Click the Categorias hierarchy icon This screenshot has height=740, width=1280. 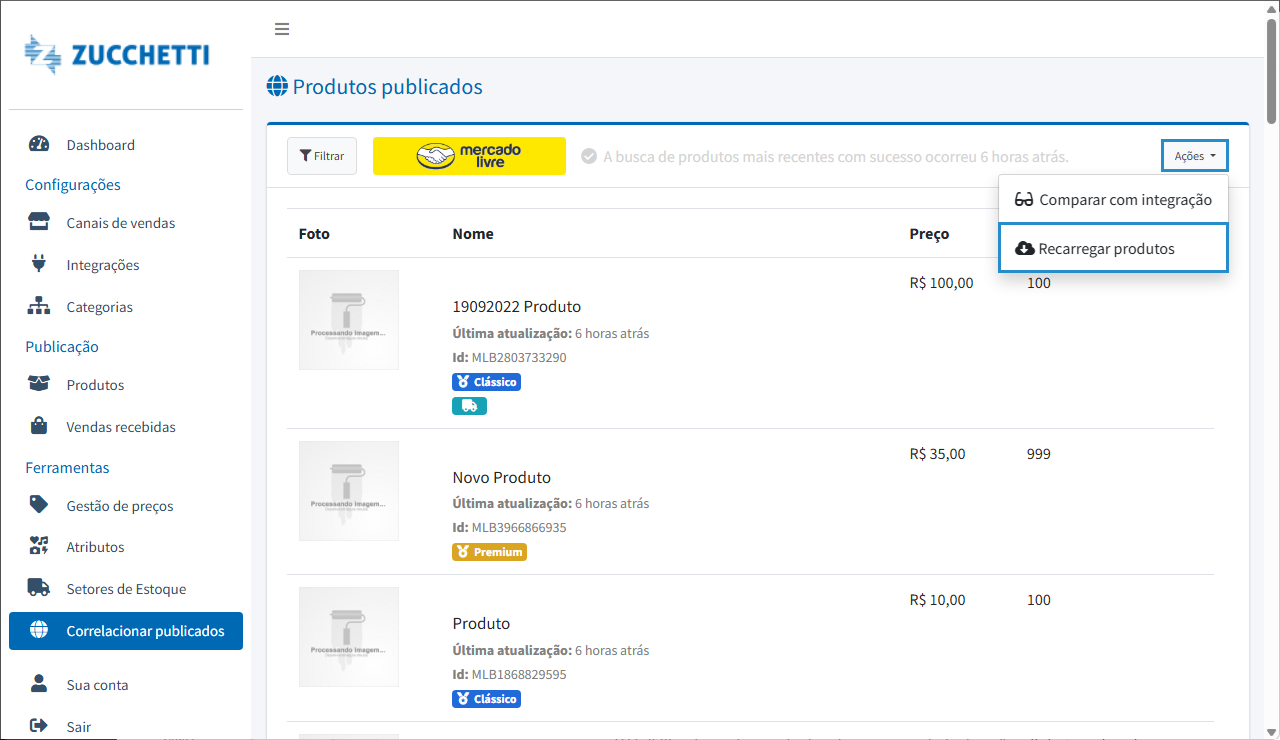pos(39,306)
